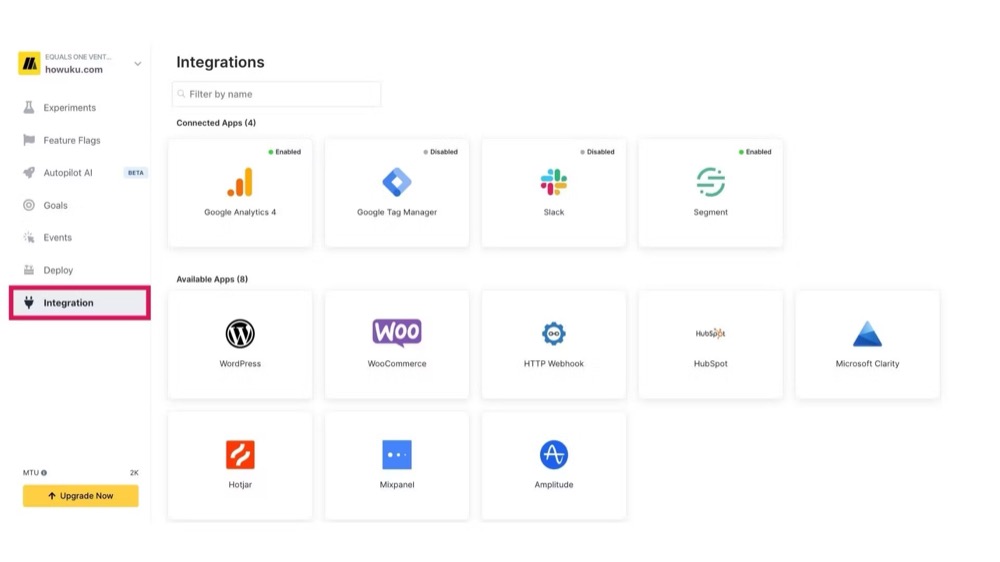
Task: Open the HTTP Webhook gear icon
Action: click(x=554, y=333)
